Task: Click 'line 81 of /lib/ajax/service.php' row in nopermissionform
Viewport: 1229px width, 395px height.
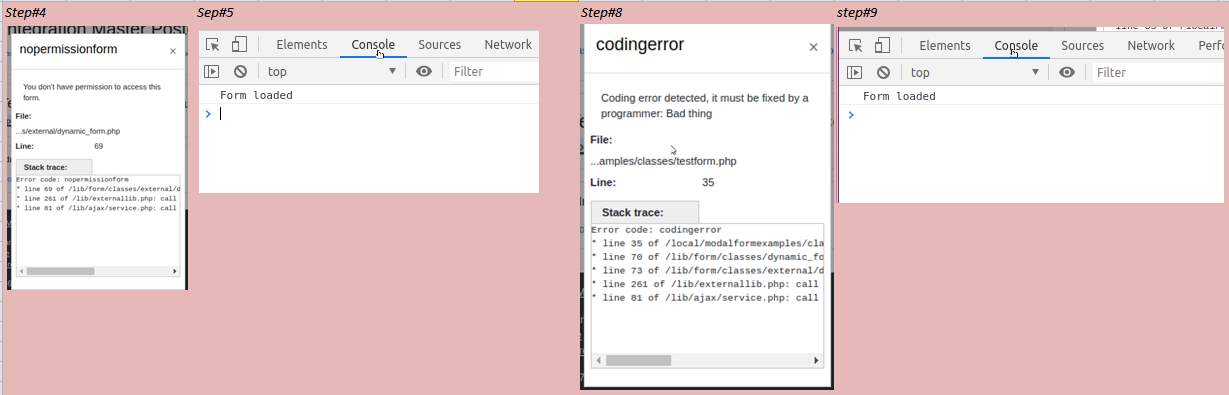Action: [96, 208]
